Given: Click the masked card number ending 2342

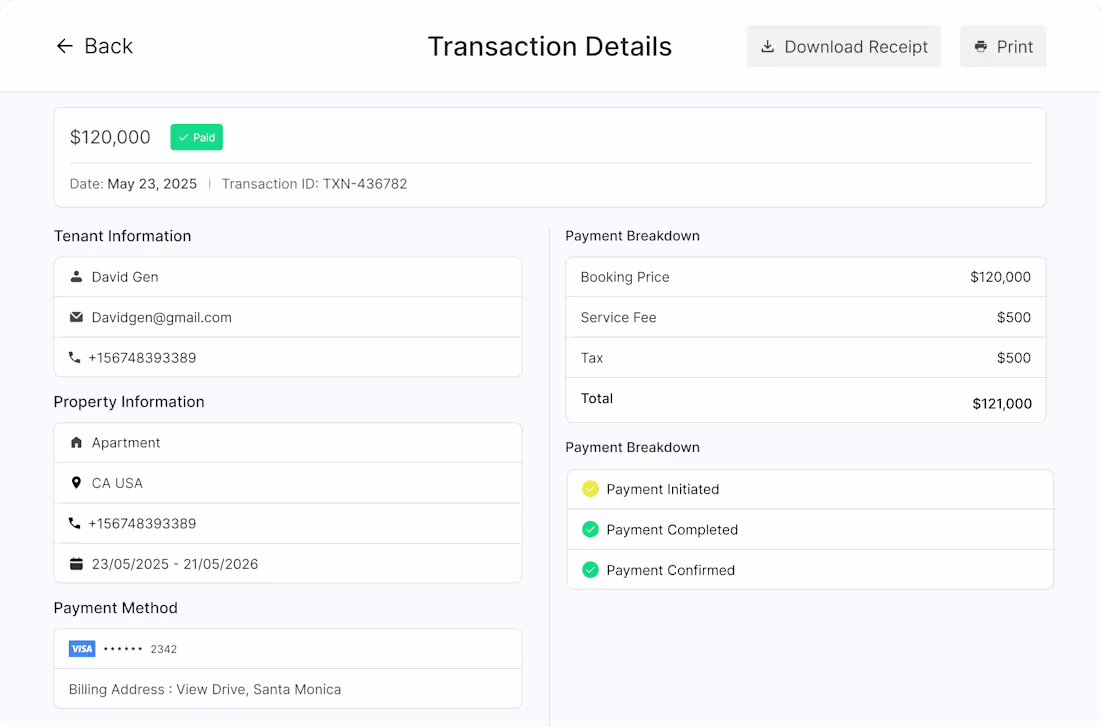Looking at the screenshot, I should click(x=140, y=649).
